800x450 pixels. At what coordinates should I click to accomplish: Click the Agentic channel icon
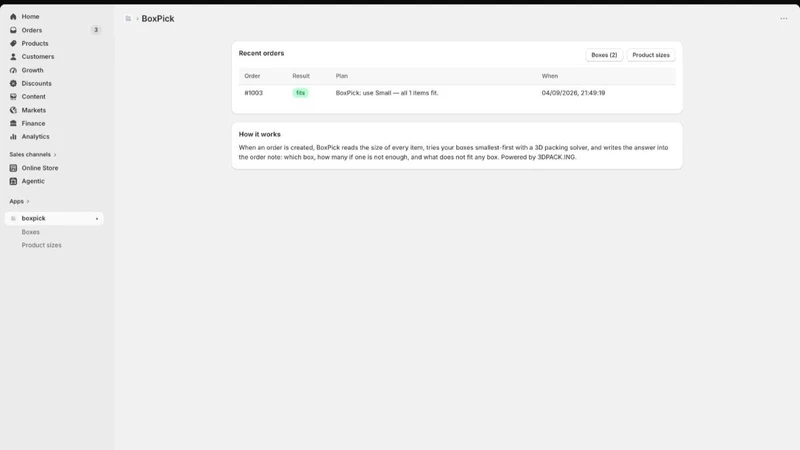click(13, 181)
